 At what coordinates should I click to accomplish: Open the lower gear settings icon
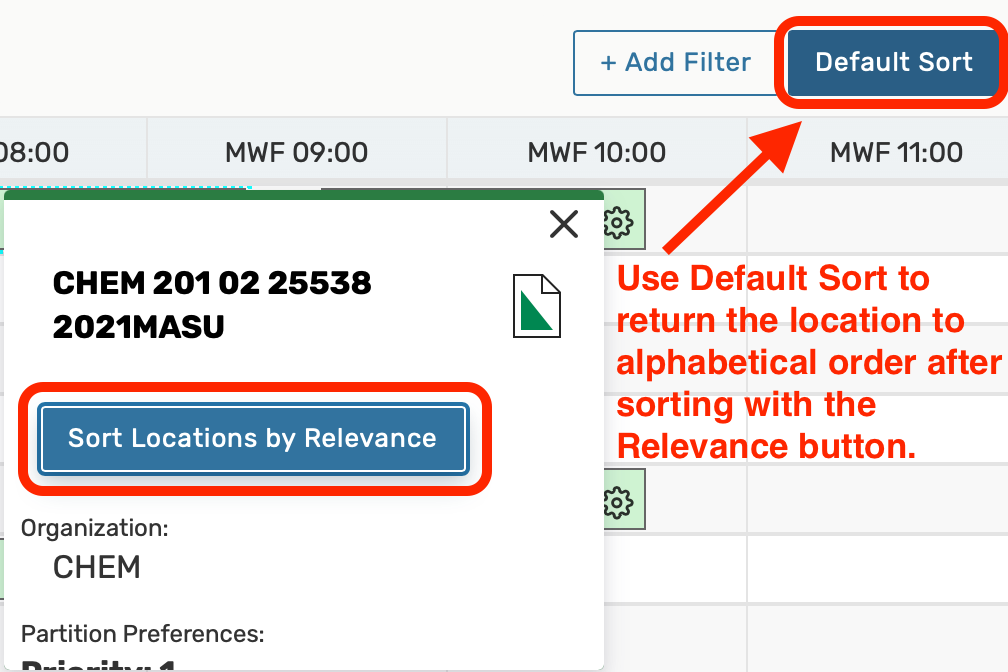[620, 499]
